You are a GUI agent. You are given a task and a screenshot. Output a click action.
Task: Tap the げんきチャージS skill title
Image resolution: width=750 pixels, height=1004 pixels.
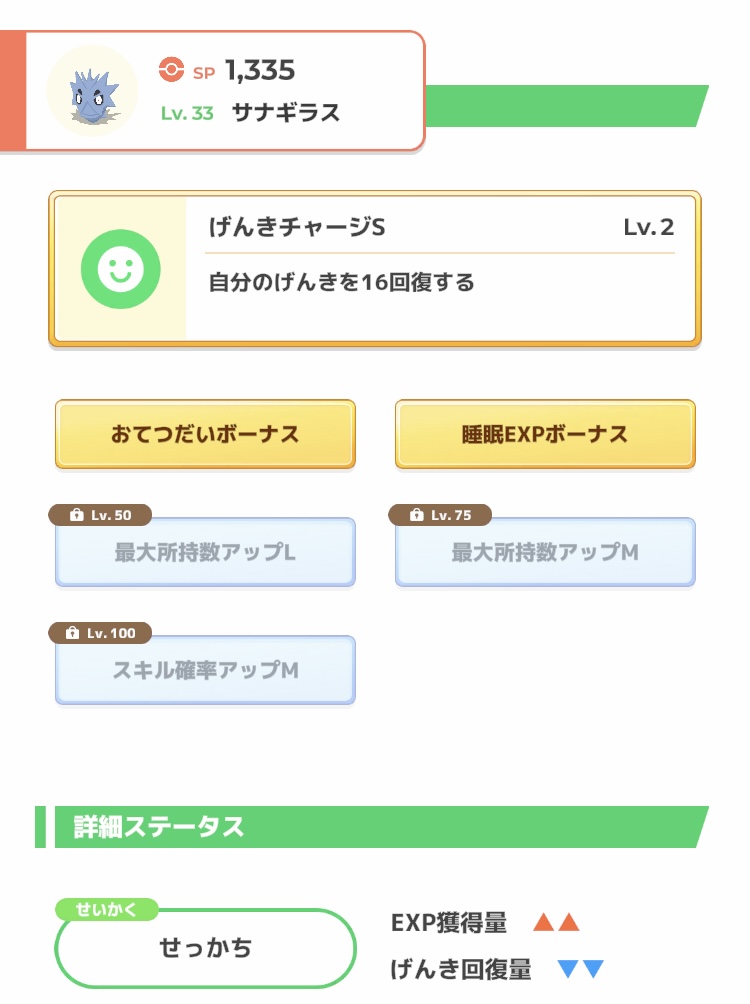(x=297, y=227)
